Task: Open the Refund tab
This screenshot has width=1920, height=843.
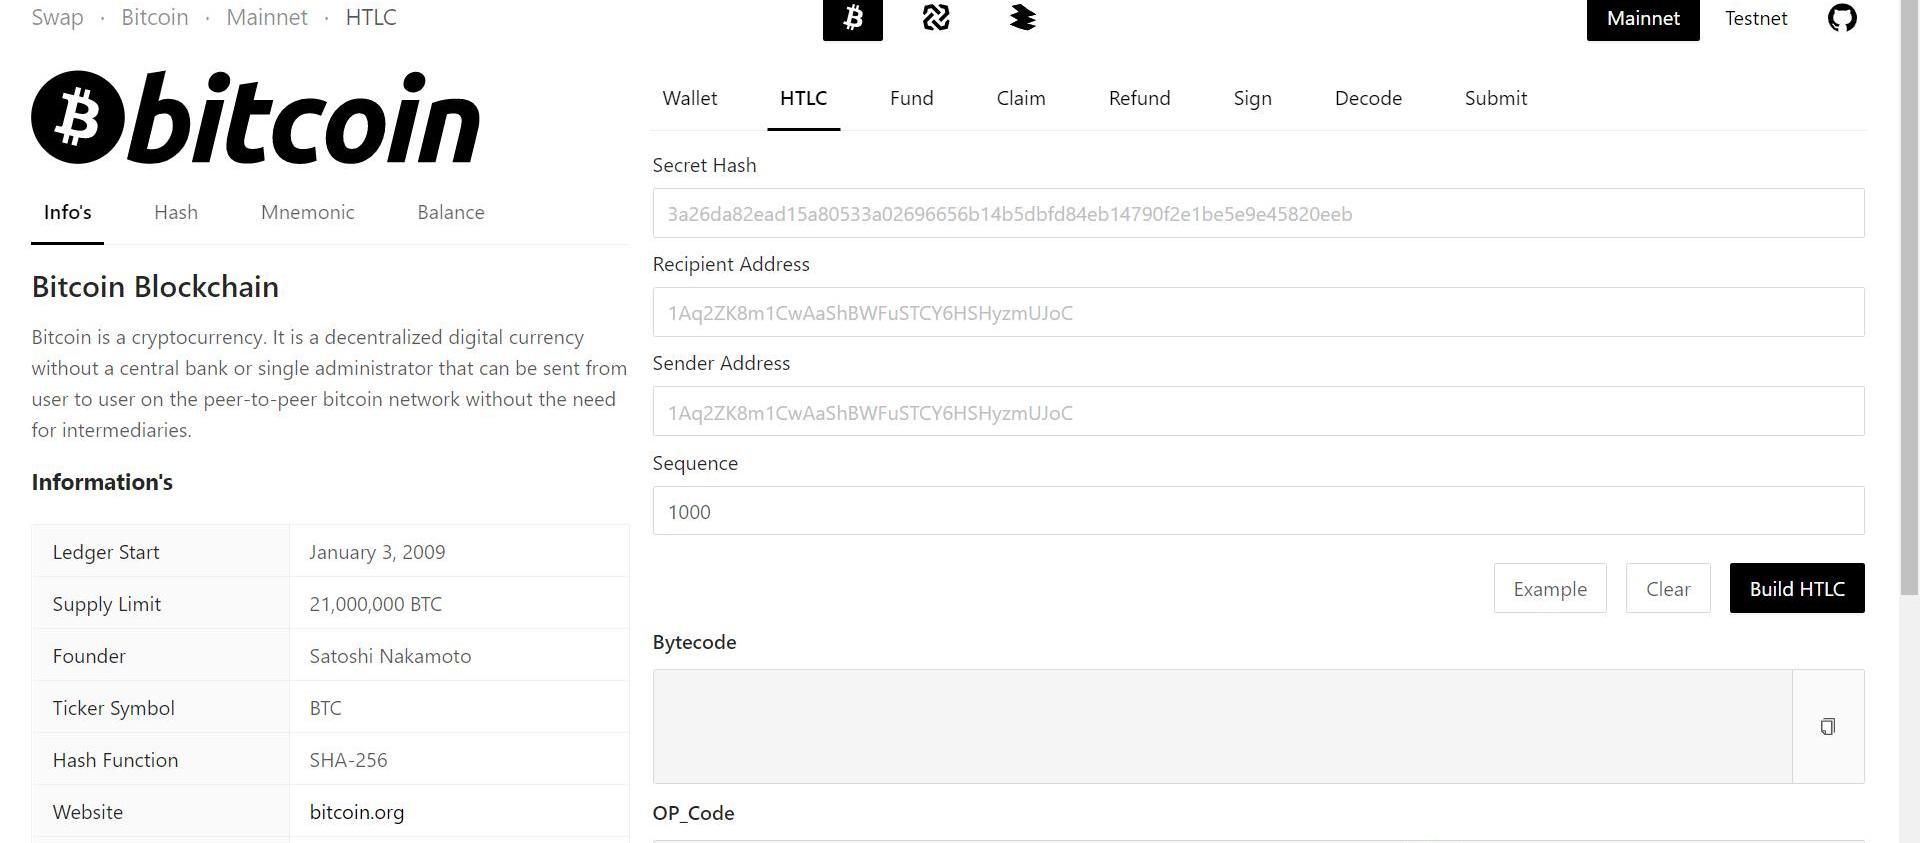Action: coord(1139,99)
